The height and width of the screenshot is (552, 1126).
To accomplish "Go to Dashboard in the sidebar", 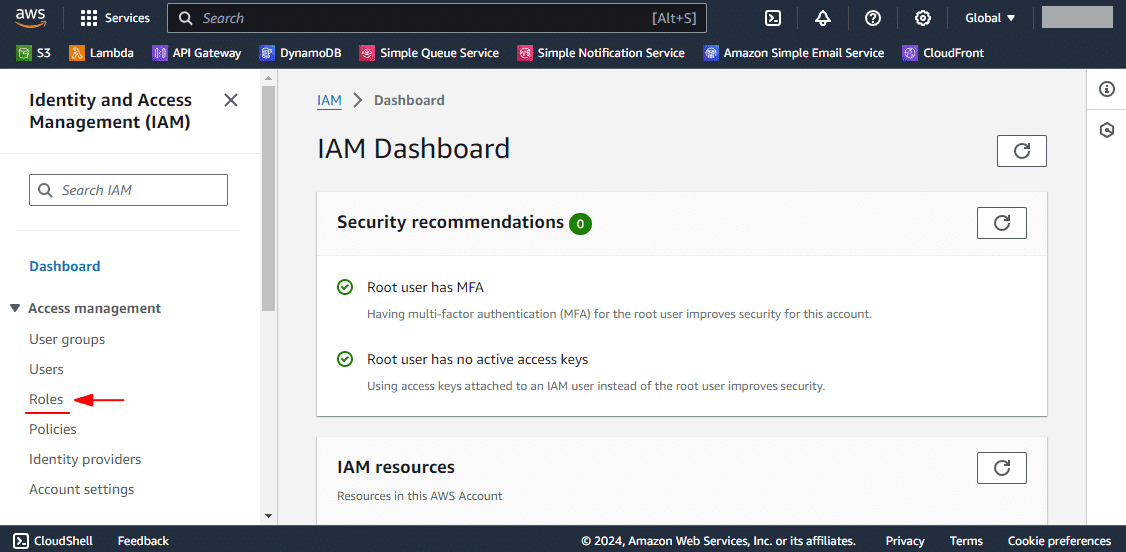I will (65, 266).
